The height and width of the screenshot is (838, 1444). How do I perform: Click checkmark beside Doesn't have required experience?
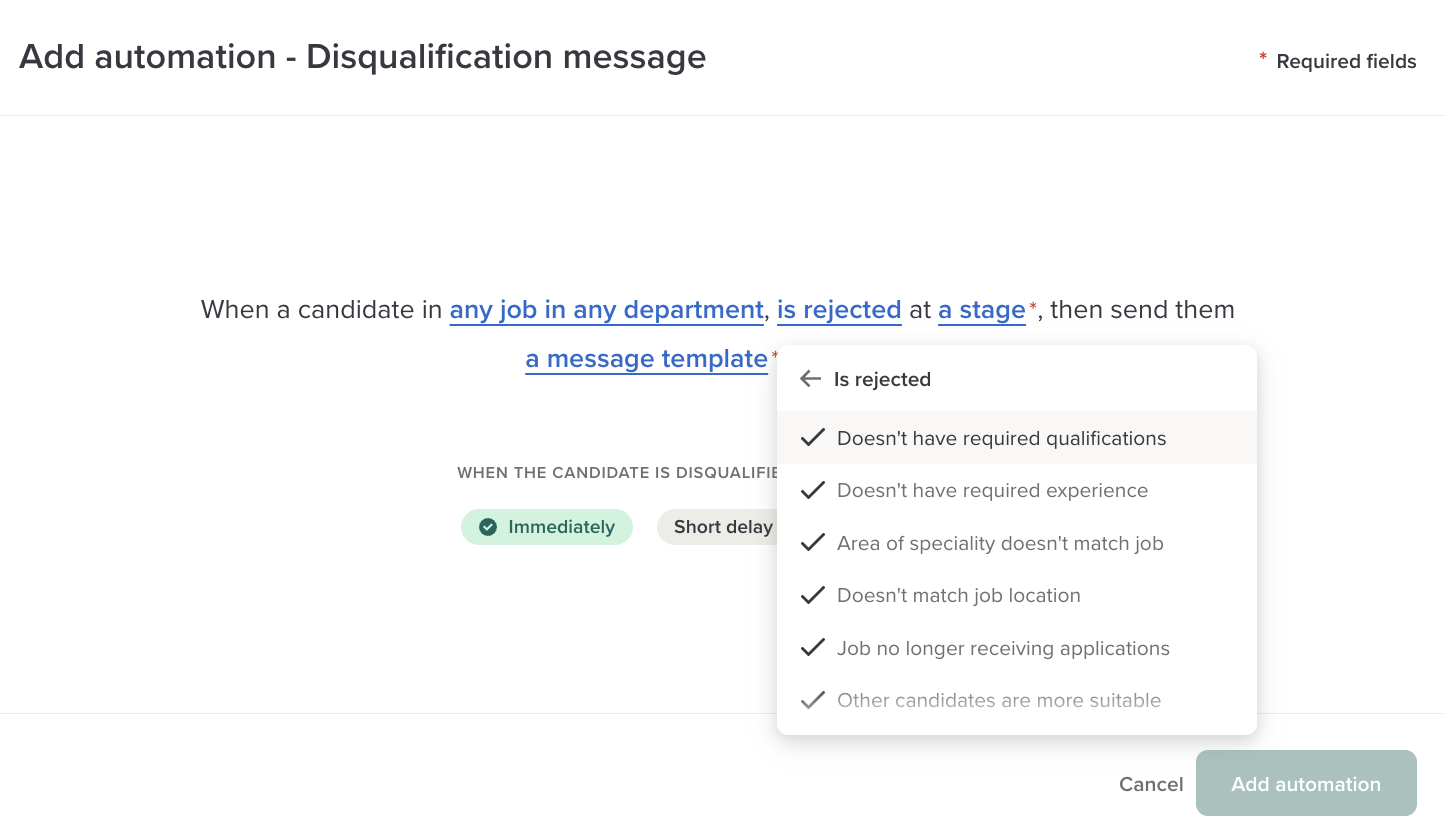(813, 490)
